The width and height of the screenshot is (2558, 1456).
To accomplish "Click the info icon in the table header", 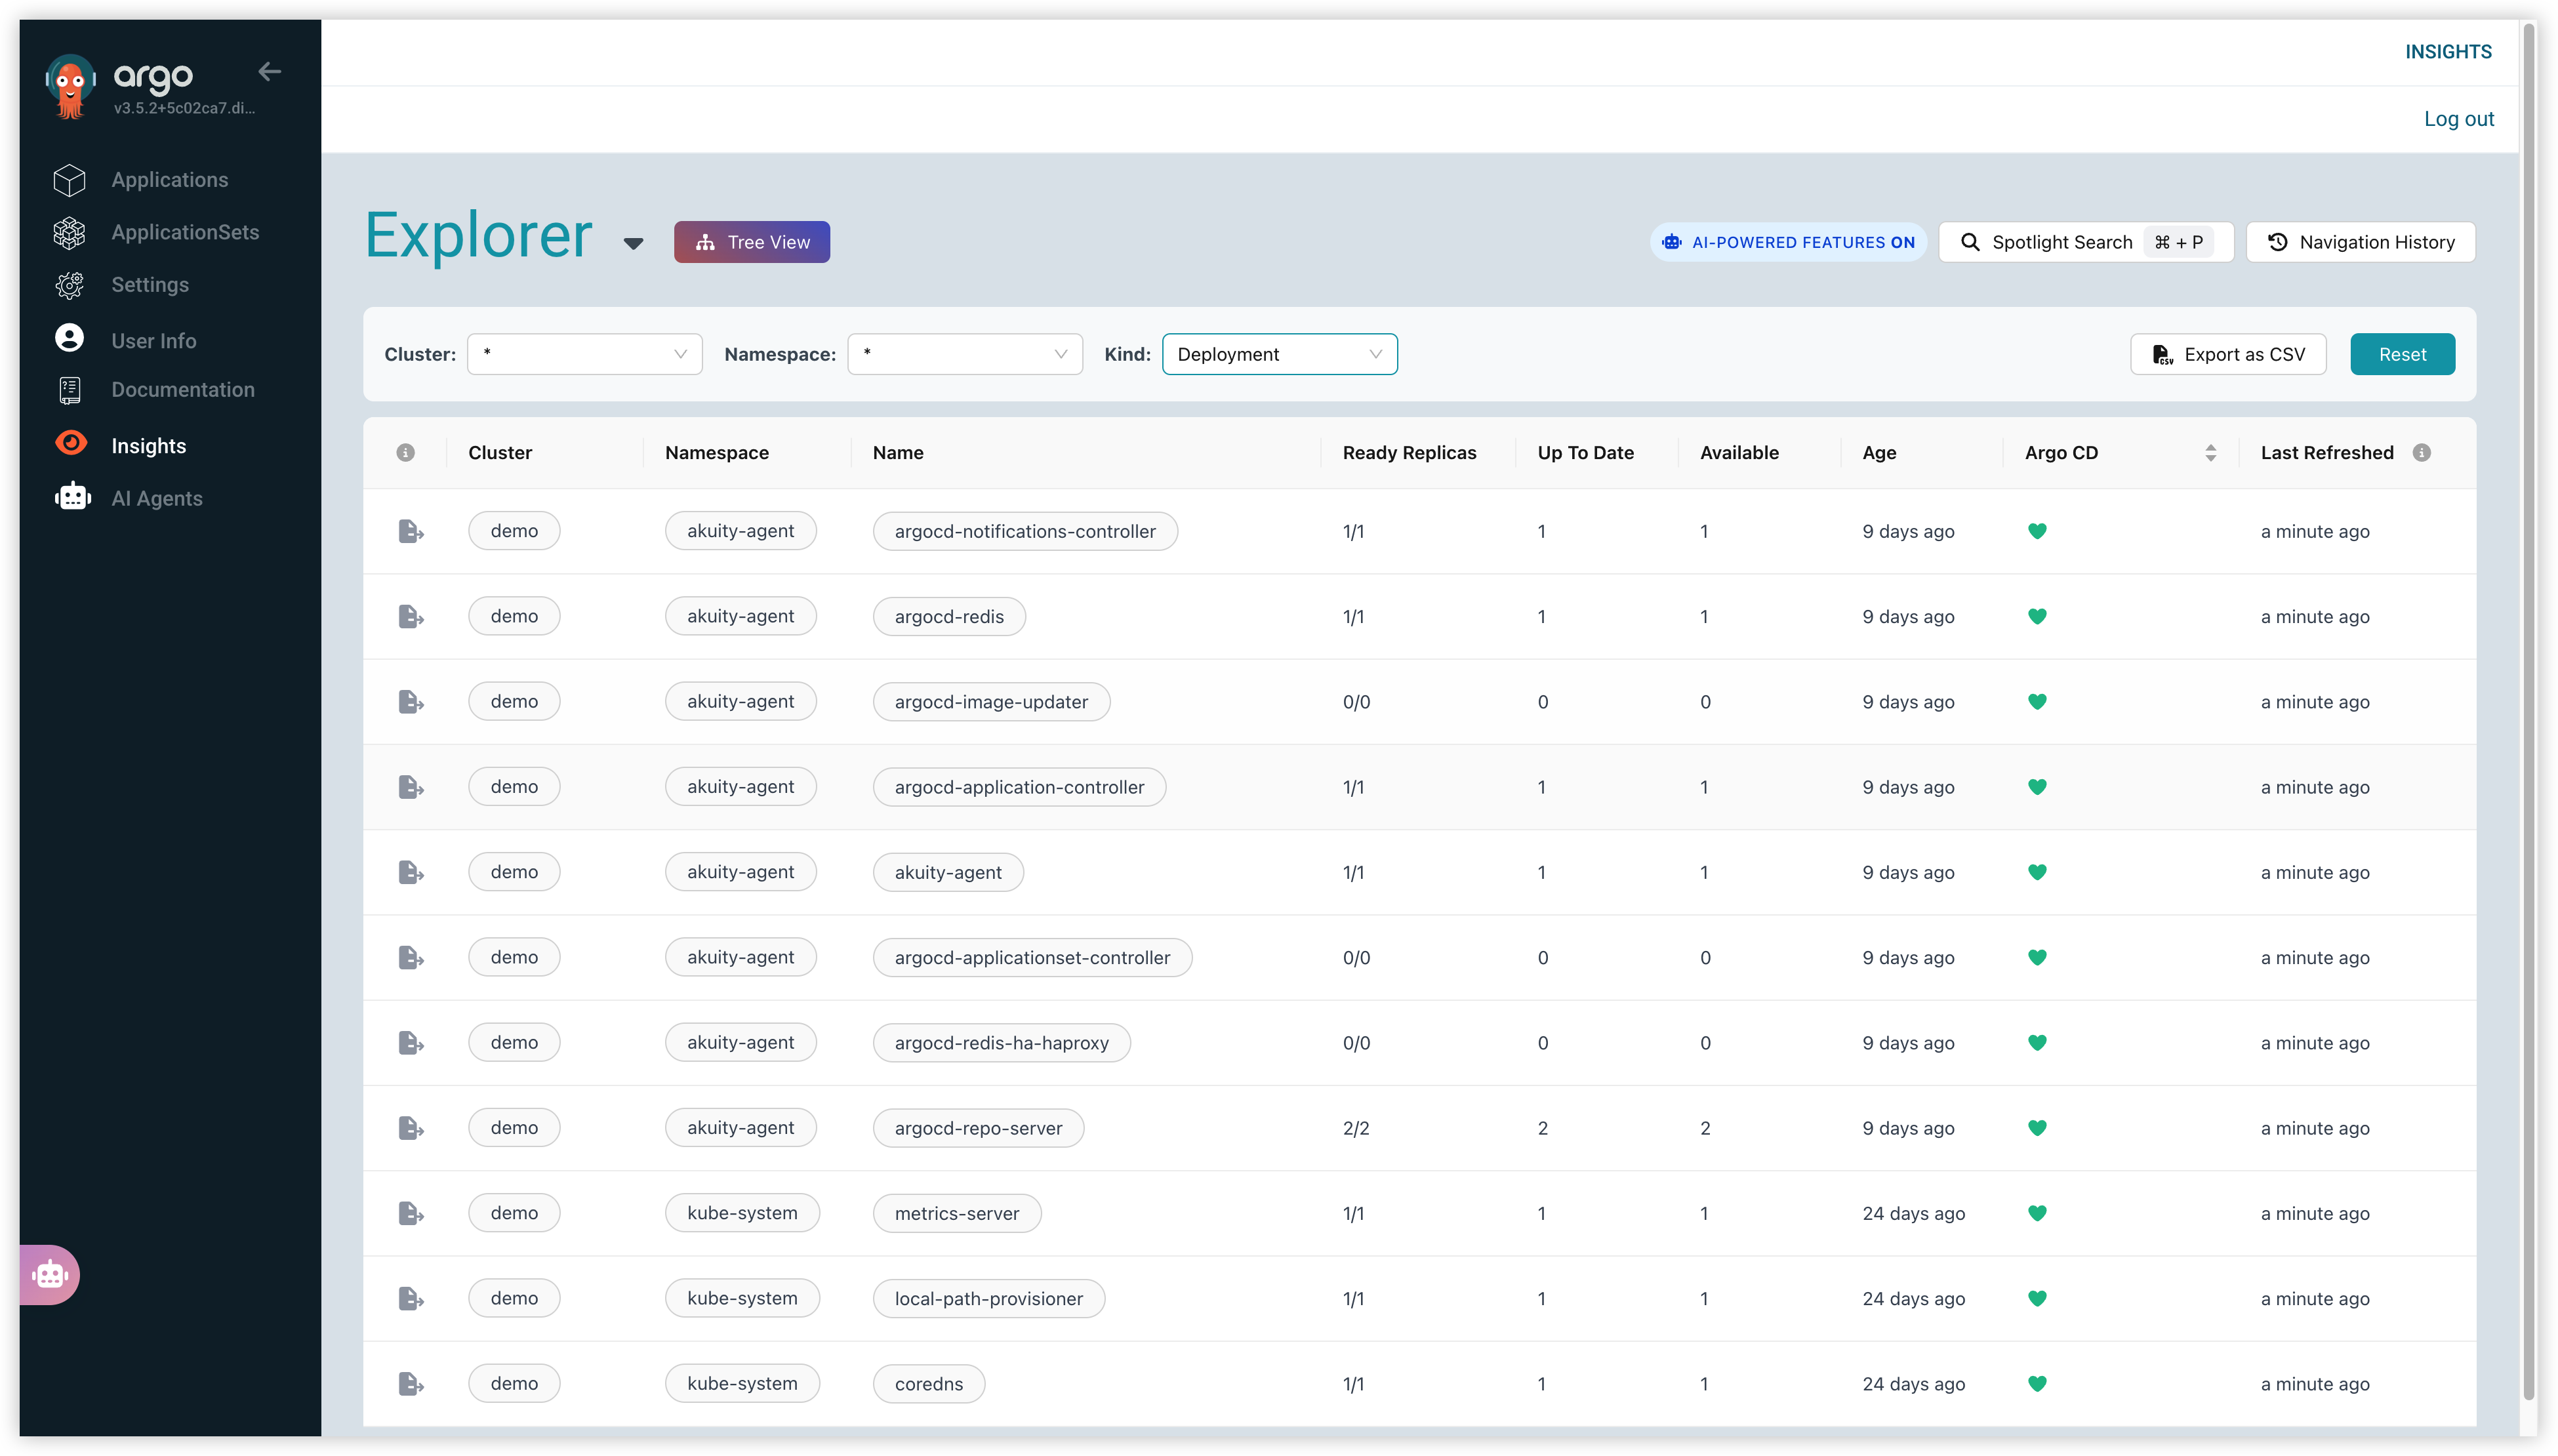I will point(405,453).
